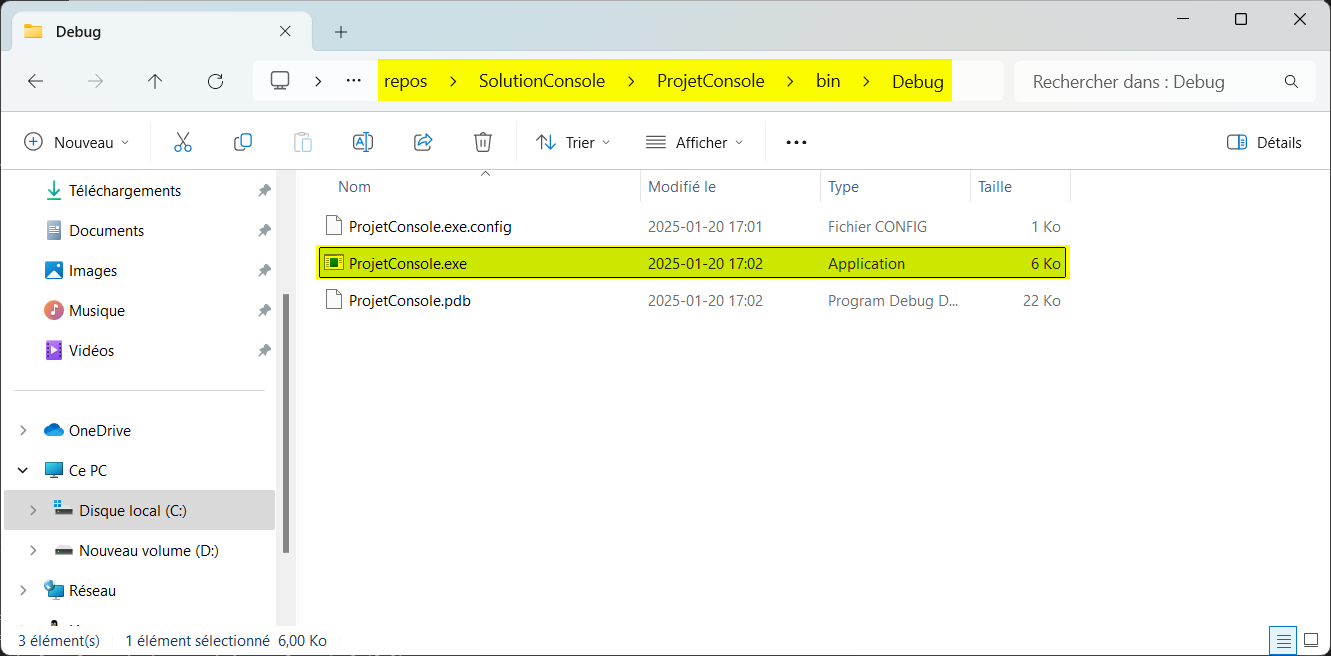Open a new tab with plus button
Viewport: 1331px width, 656px height.
coord(340,32)
